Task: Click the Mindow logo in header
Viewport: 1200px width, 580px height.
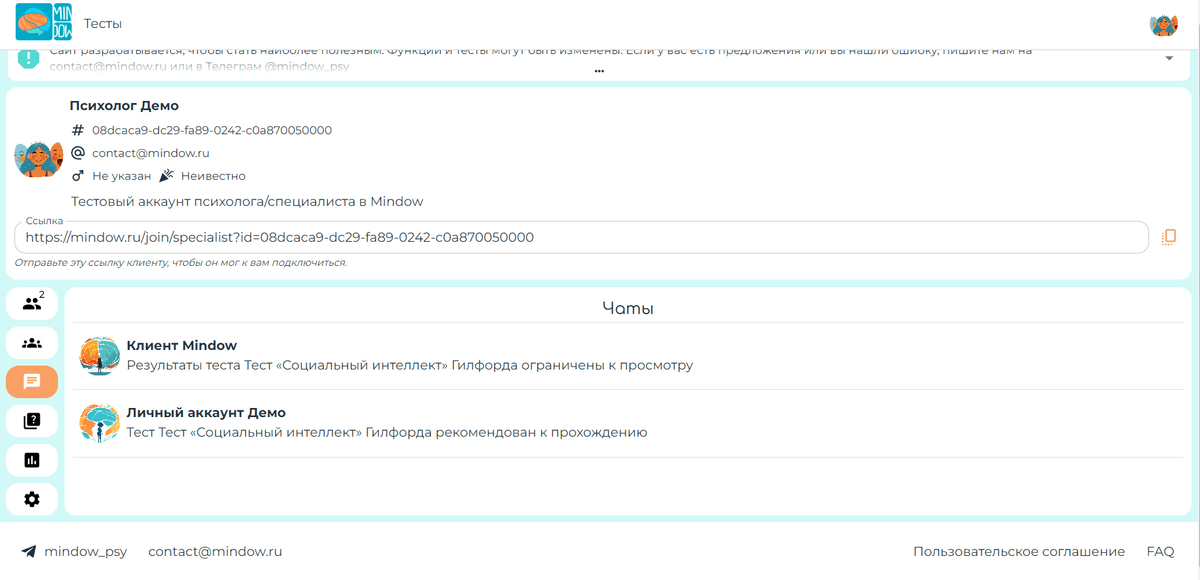Action: pyautogui.click(x=43, y=23)
